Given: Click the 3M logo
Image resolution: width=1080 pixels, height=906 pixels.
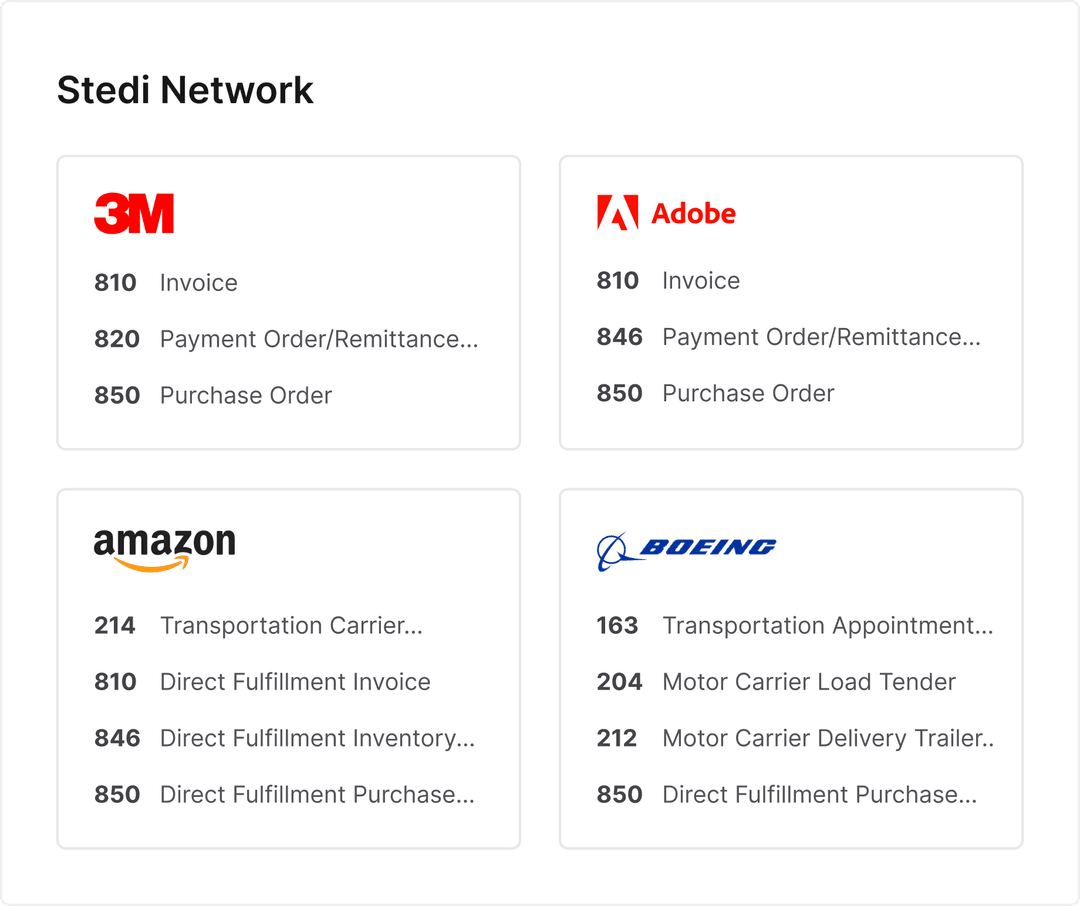Looking at the screenshot, I should (134, 214).
